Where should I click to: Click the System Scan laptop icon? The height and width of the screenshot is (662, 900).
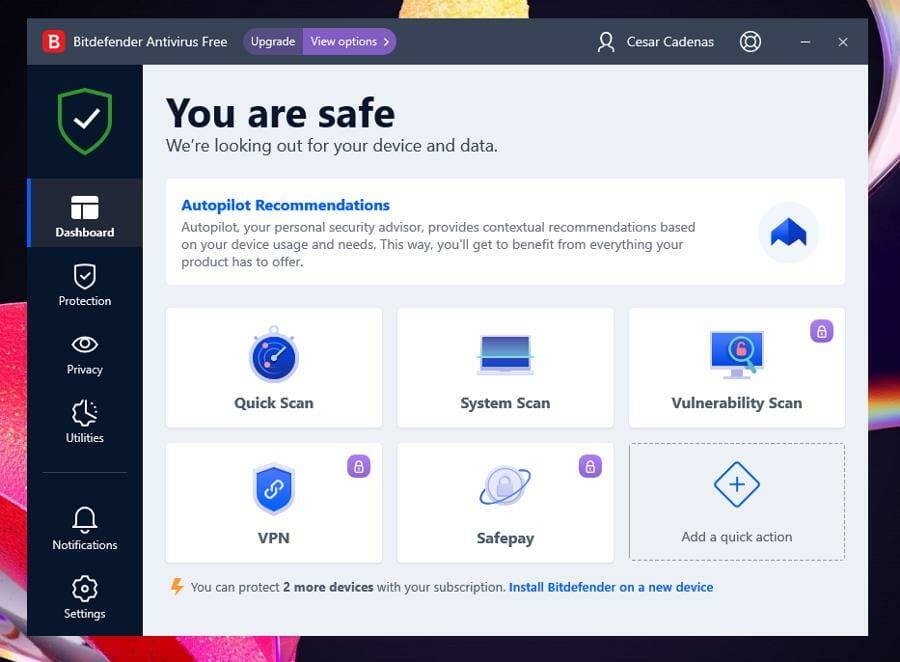pos(505,355)
